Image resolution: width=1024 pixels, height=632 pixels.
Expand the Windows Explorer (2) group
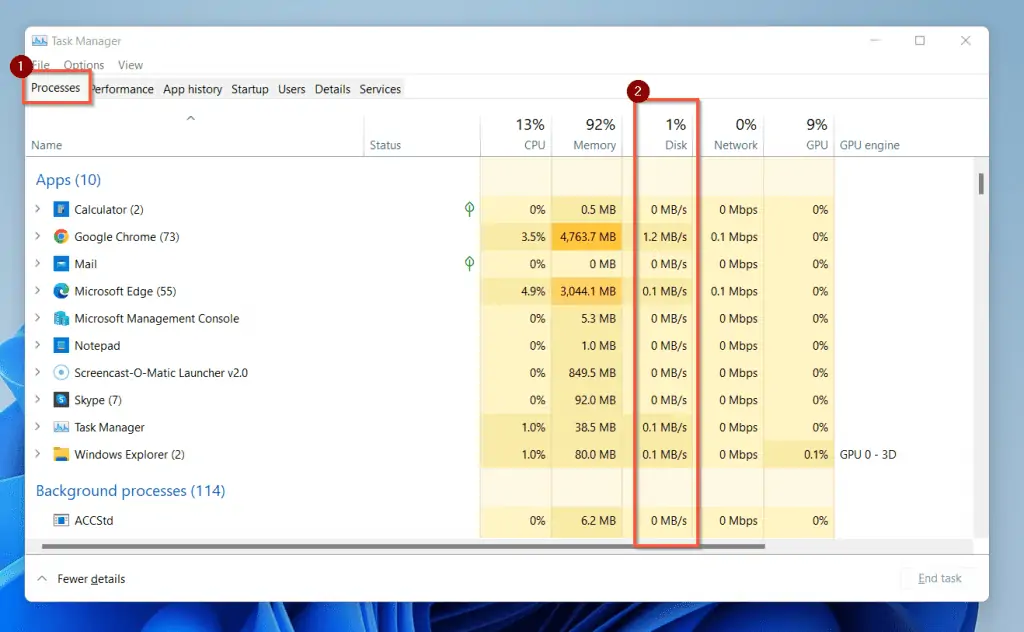(x=38, y=454)
